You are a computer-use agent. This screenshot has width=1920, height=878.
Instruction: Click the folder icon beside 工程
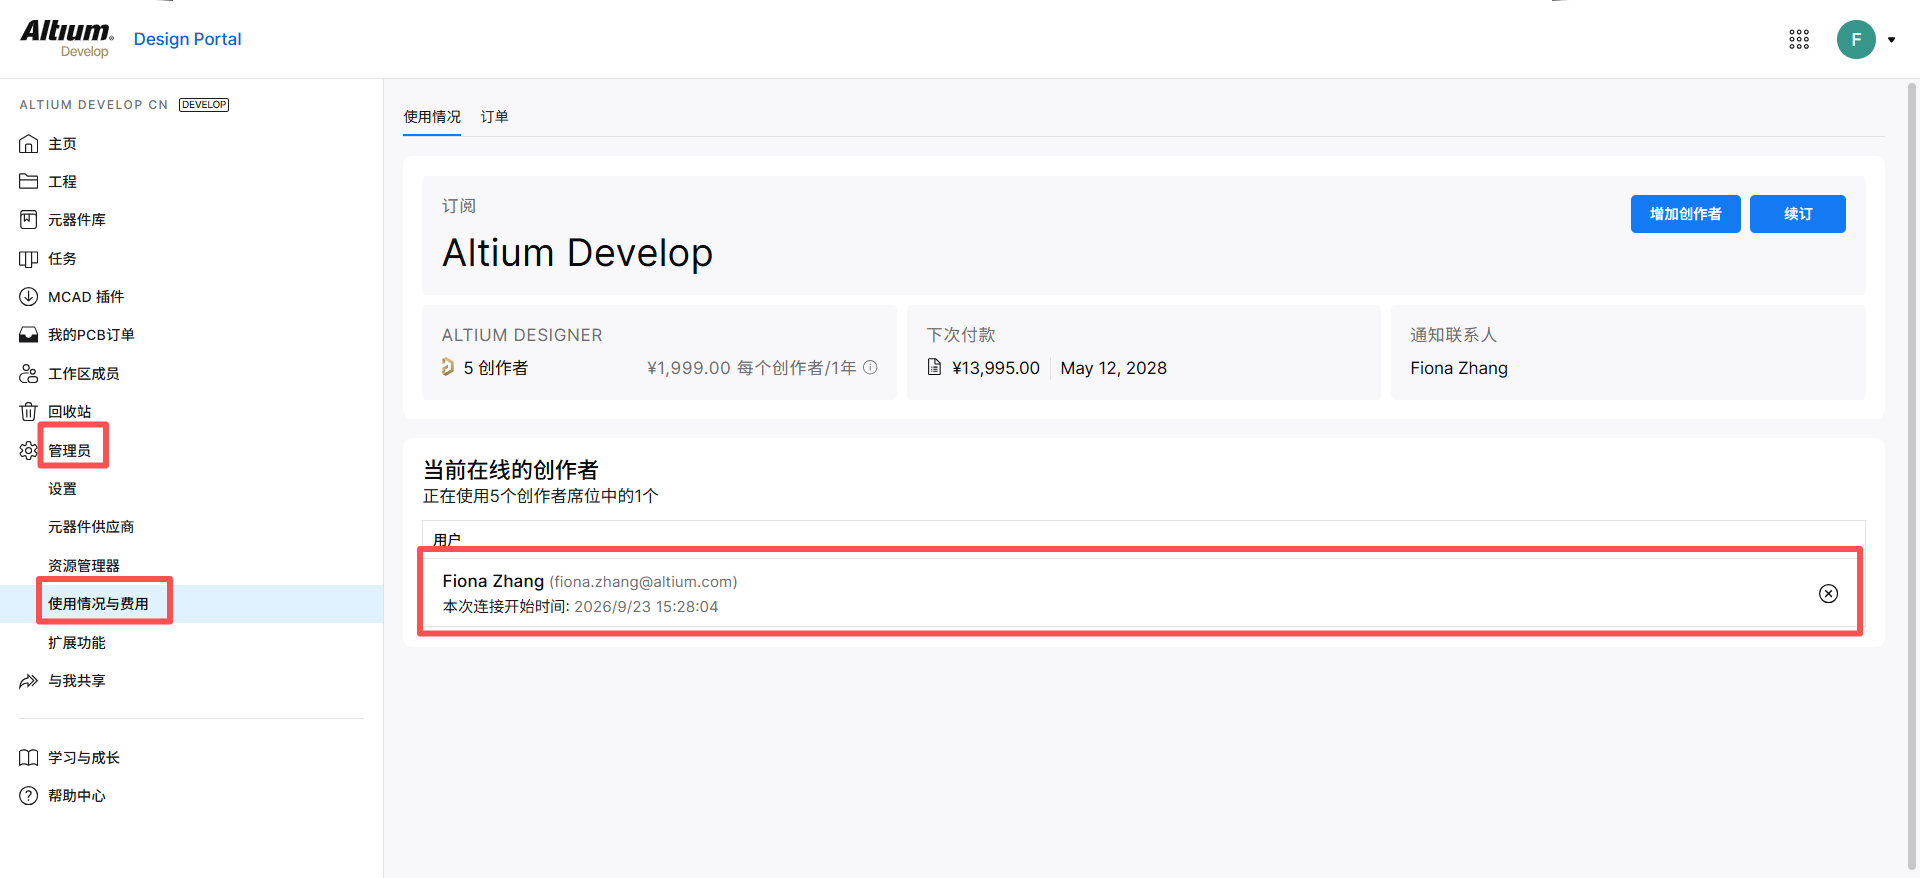tap(28, 182)
